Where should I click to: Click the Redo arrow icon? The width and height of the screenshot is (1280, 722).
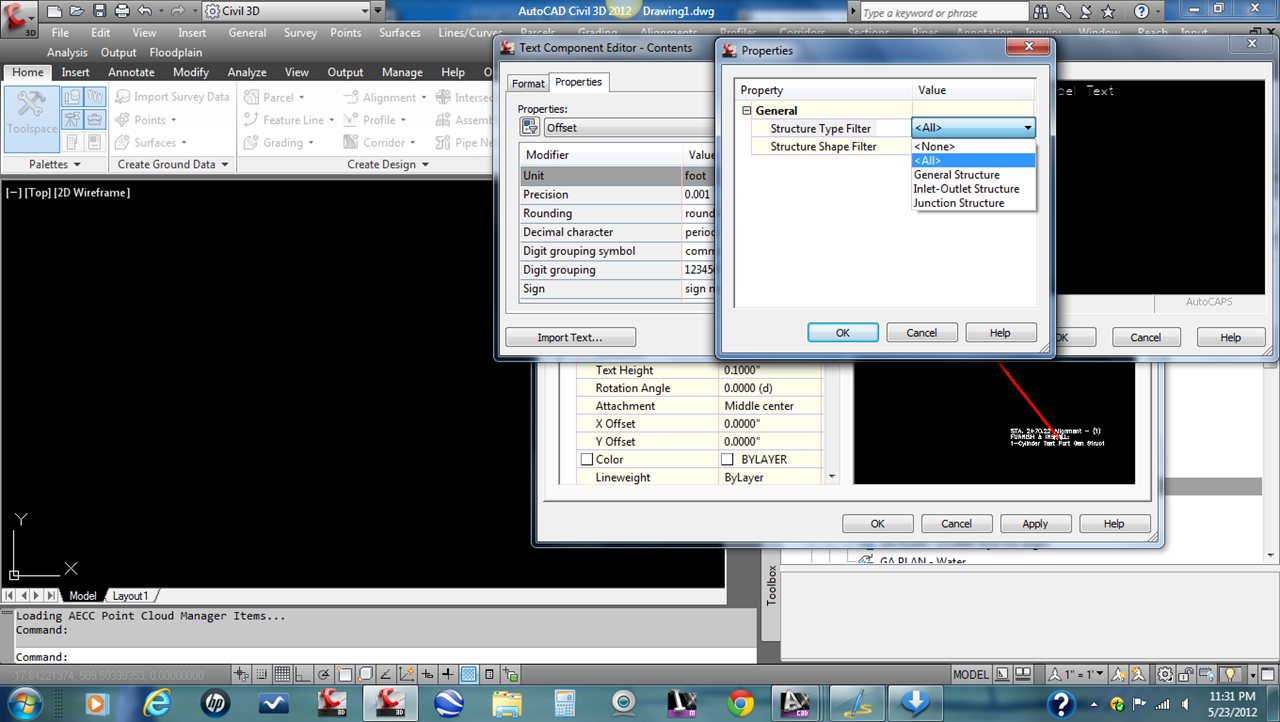coord(177,12)
